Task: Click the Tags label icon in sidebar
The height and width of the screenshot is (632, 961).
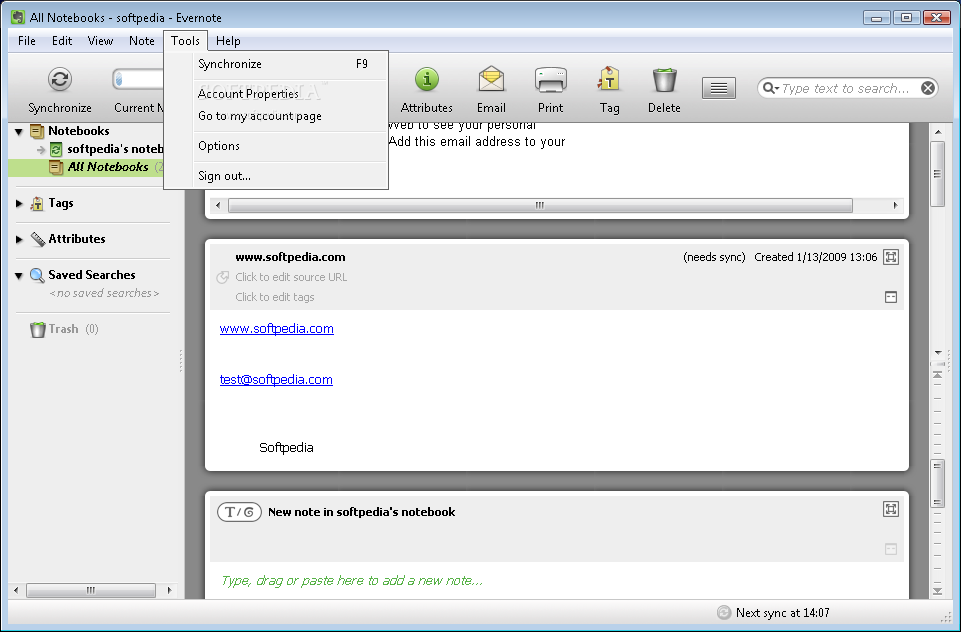Action: [37, 204]
